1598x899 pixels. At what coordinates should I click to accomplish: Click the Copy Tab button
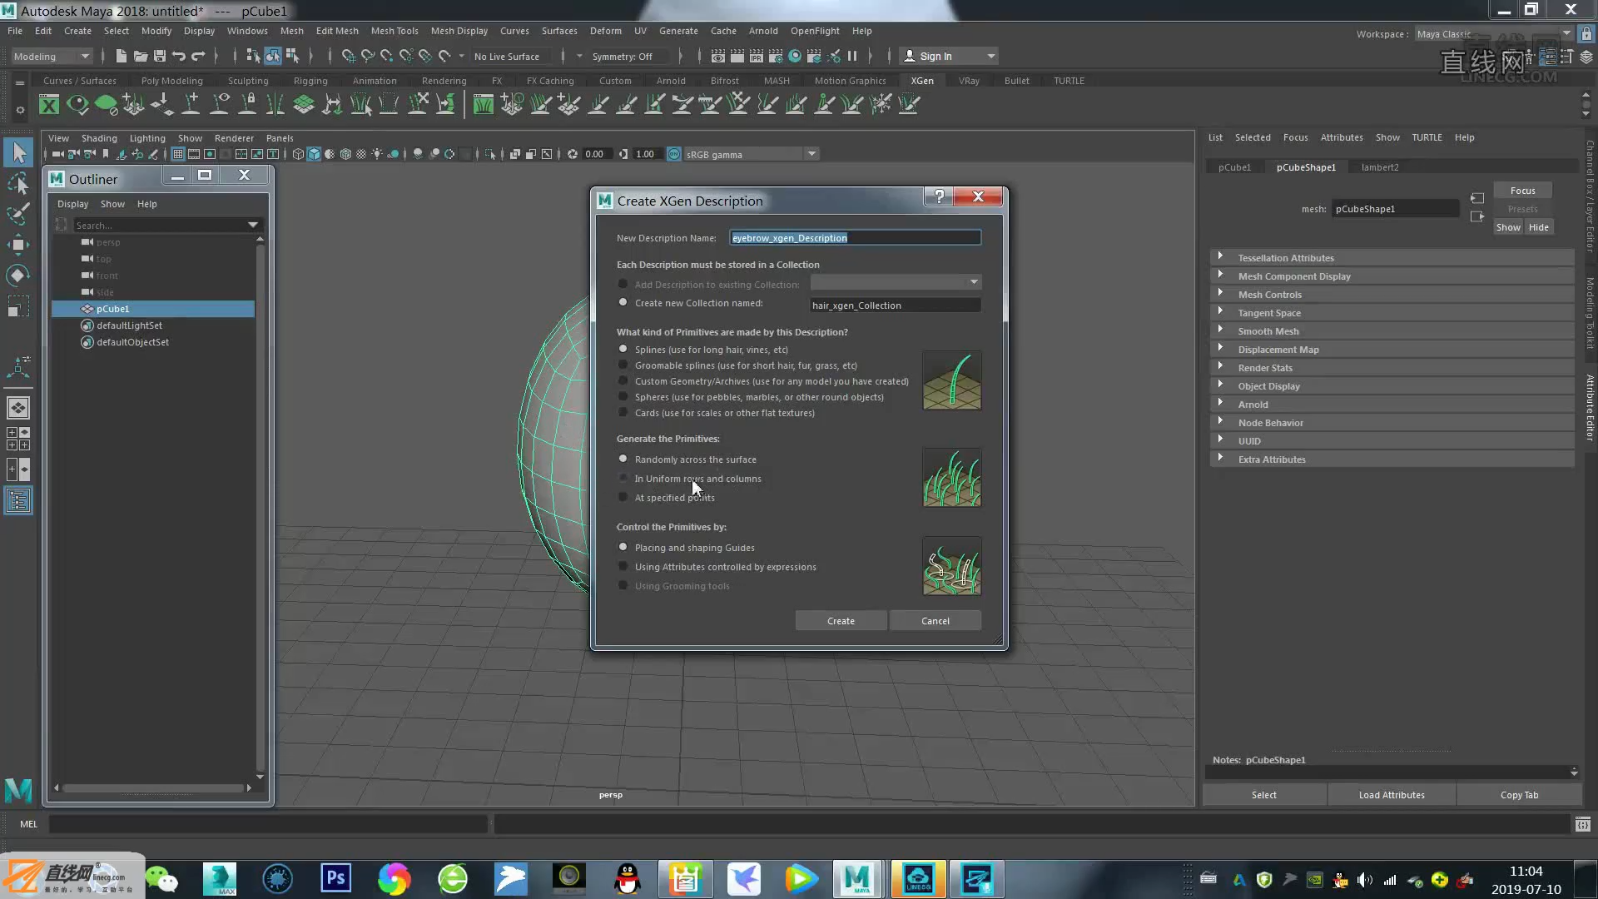[x=1519, y=795]
